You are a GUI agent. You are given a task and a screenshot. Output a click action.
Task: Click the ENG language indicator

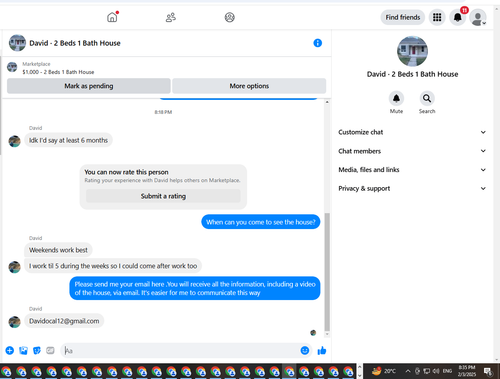[447, 371]
